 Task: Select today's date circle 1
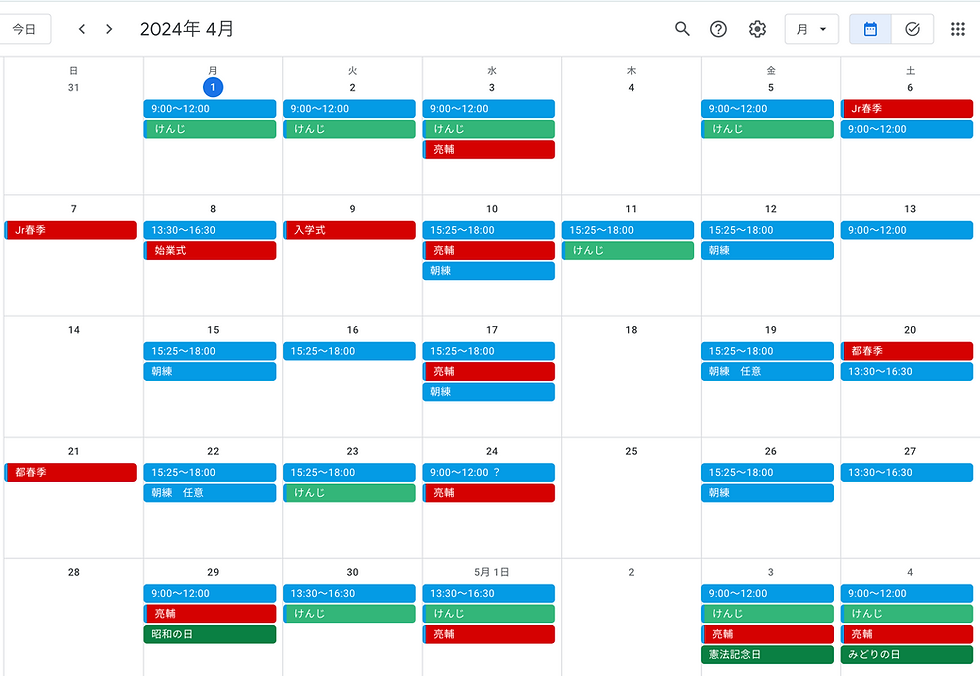point(213,87)
